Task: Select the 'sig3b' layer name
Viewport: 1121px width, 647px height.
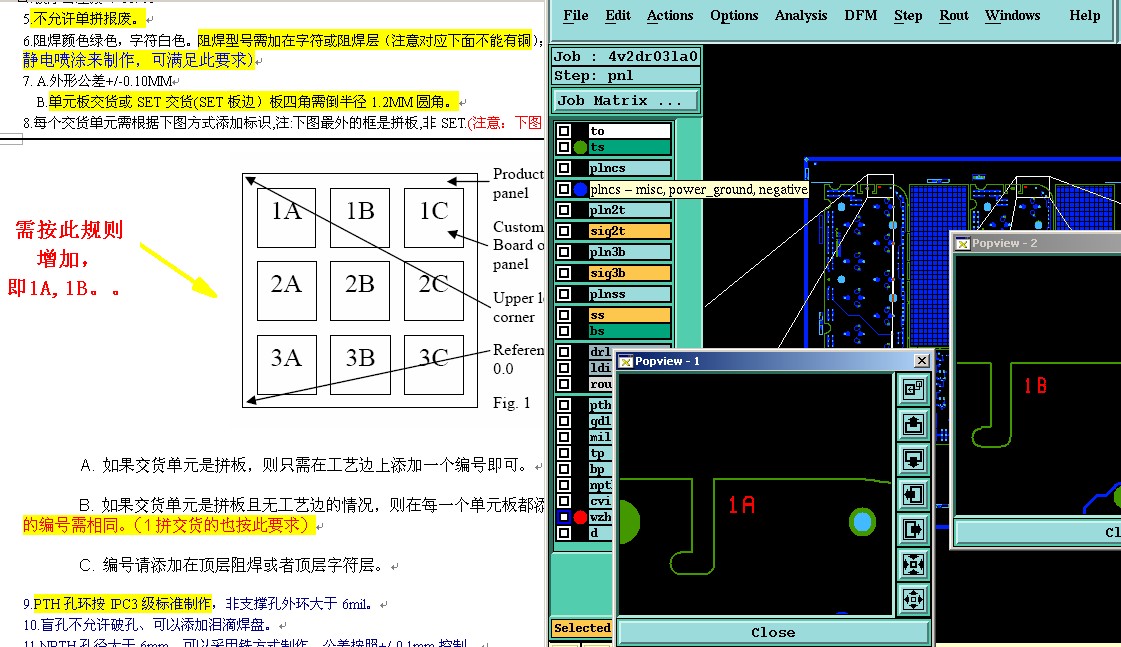Action: 630,273
